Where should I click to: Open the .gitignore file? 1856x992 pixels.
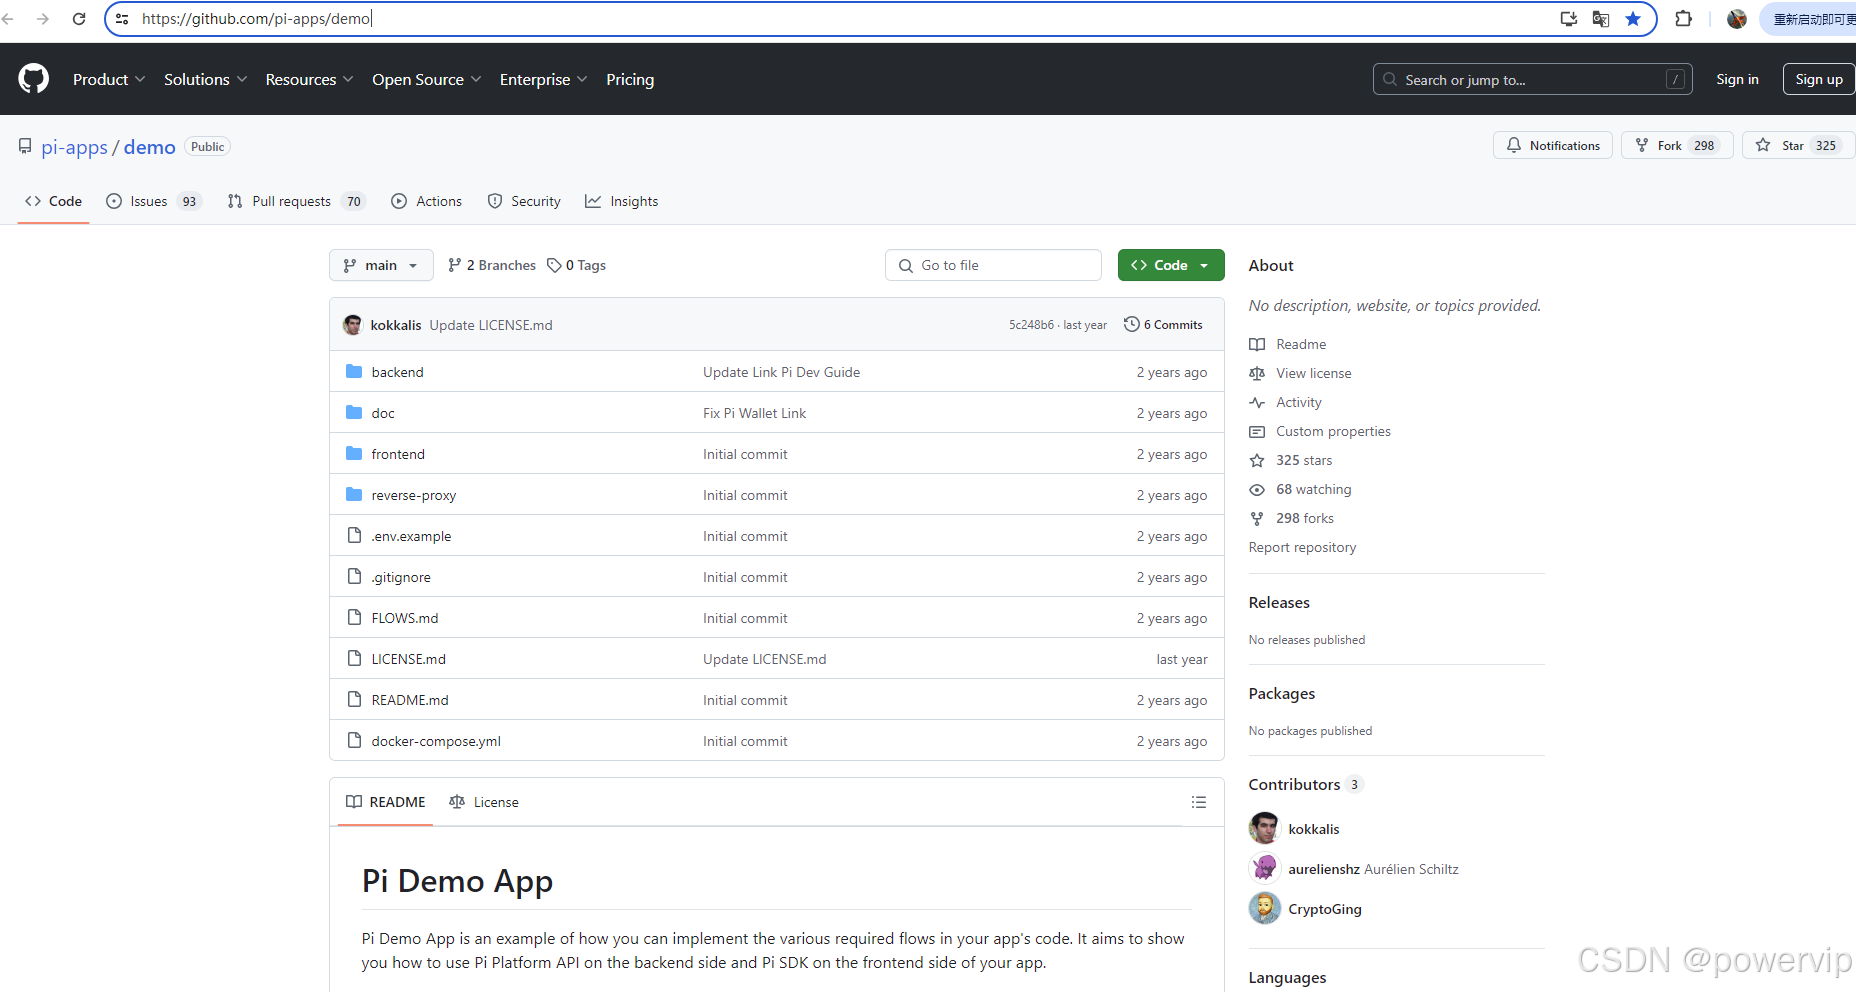pyautogui.click(x=401, y=577)
